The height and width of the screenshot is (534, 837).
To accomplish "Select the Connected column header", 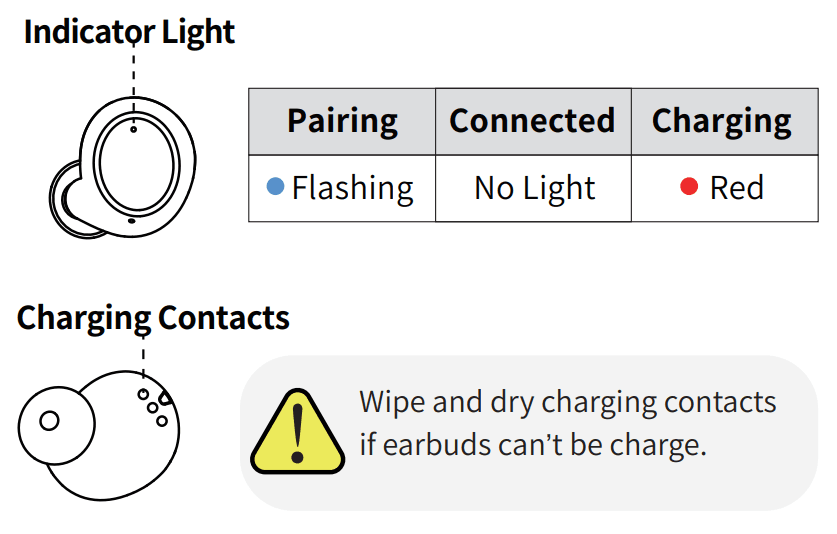I will pyautogui.click(x=532, y=121).
